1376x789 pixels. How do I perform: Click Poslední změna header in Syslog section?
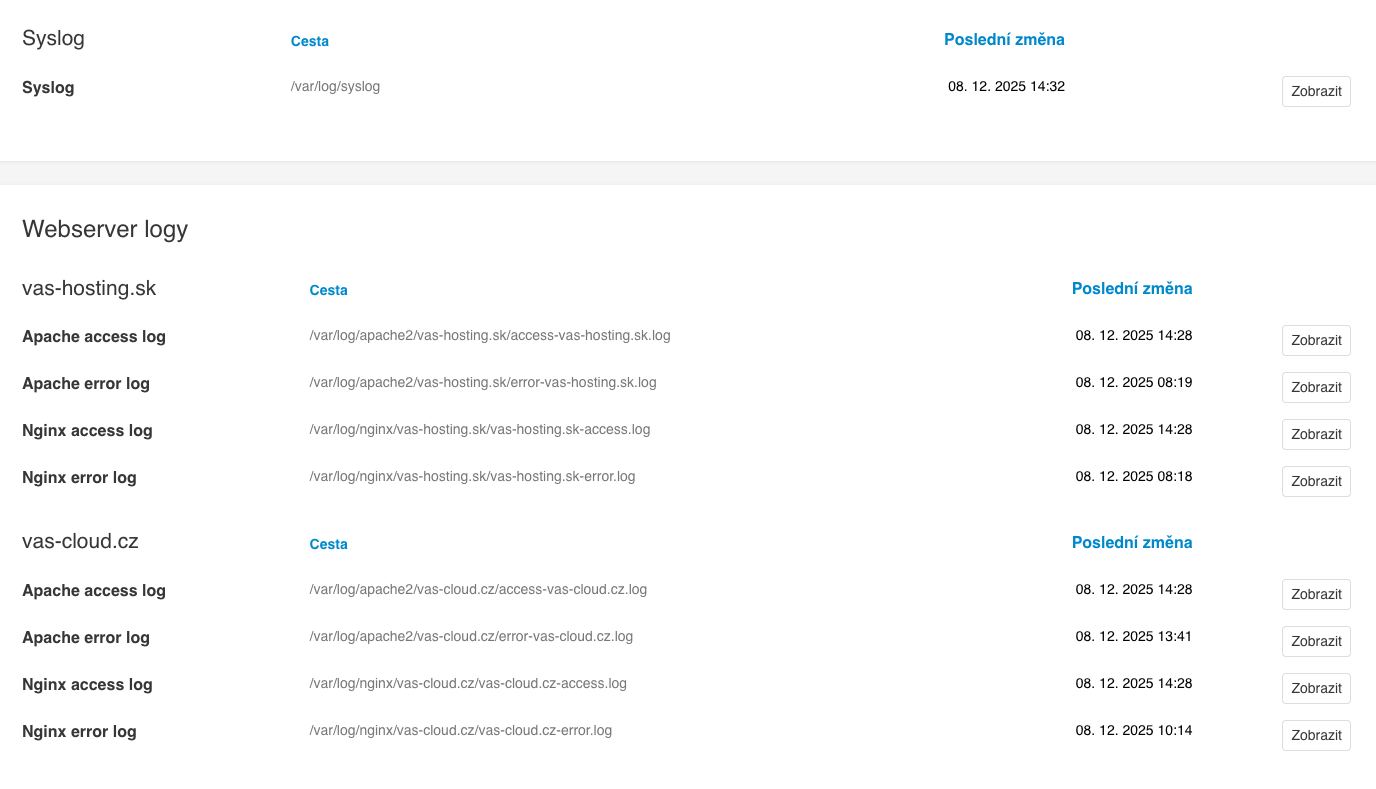(1004, 40)
